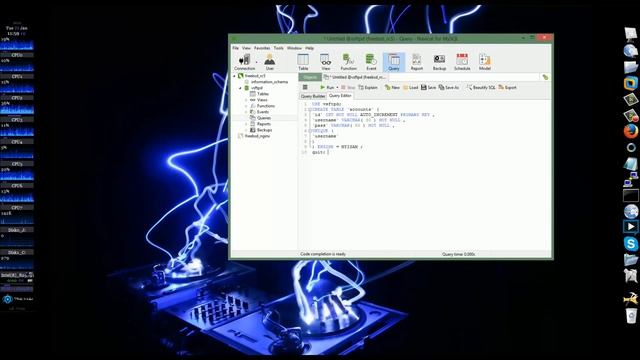Open the Favorites menu
This screenshot has width=640, height=360.
point(262,48)
